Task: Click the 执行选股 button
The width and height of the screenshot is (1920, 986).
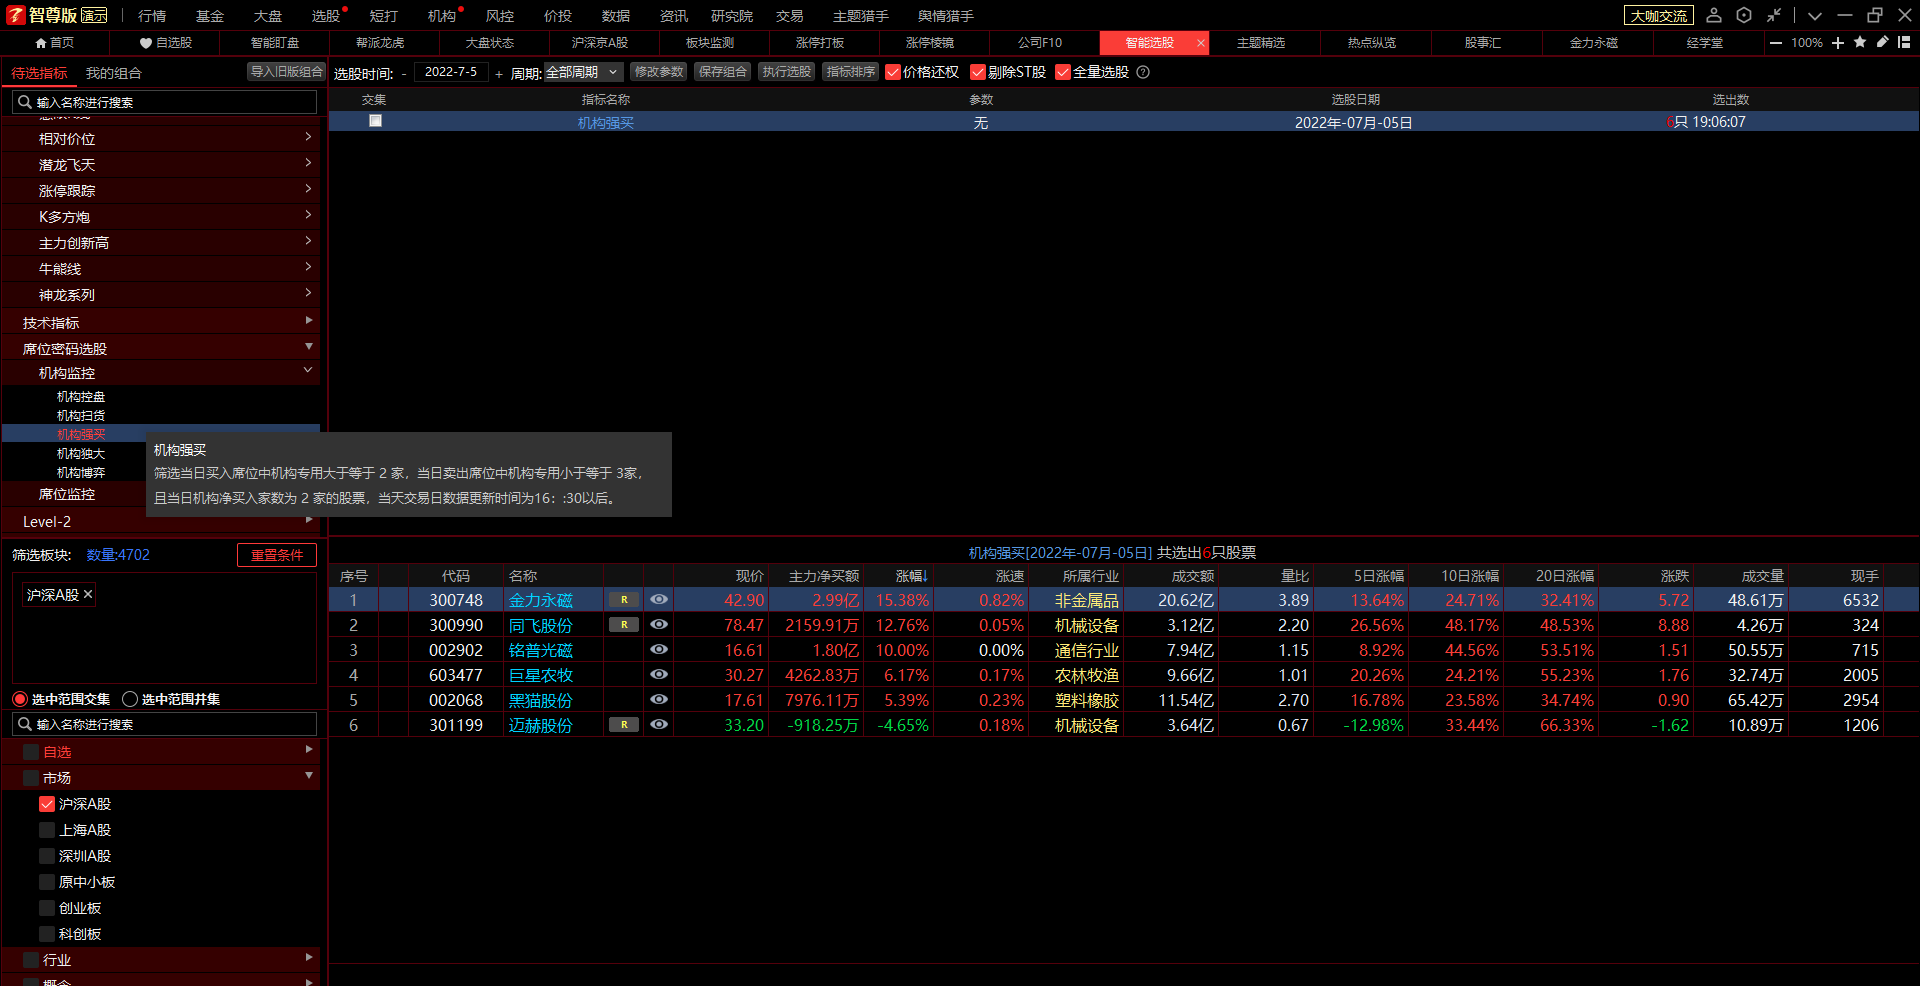Action: pyautogui.click(x=787, y=72)
